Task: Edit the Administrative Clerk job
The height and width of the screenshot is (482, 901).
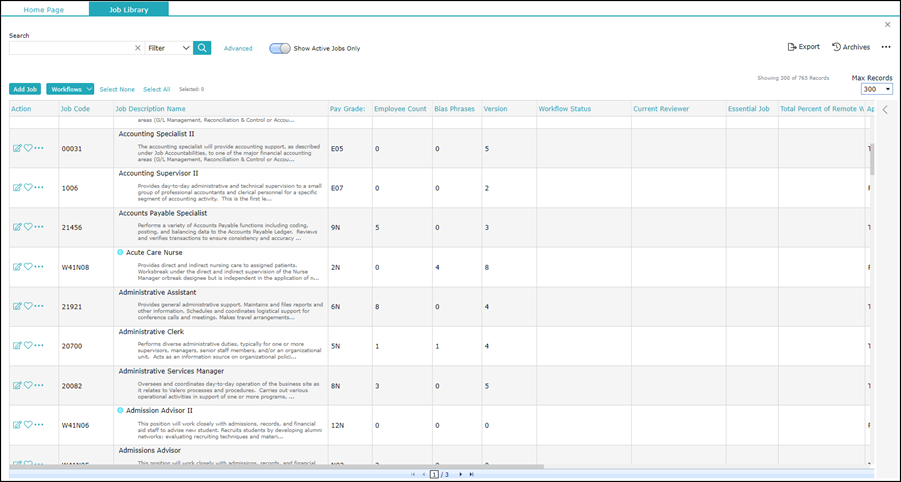Action: (17, 345)
